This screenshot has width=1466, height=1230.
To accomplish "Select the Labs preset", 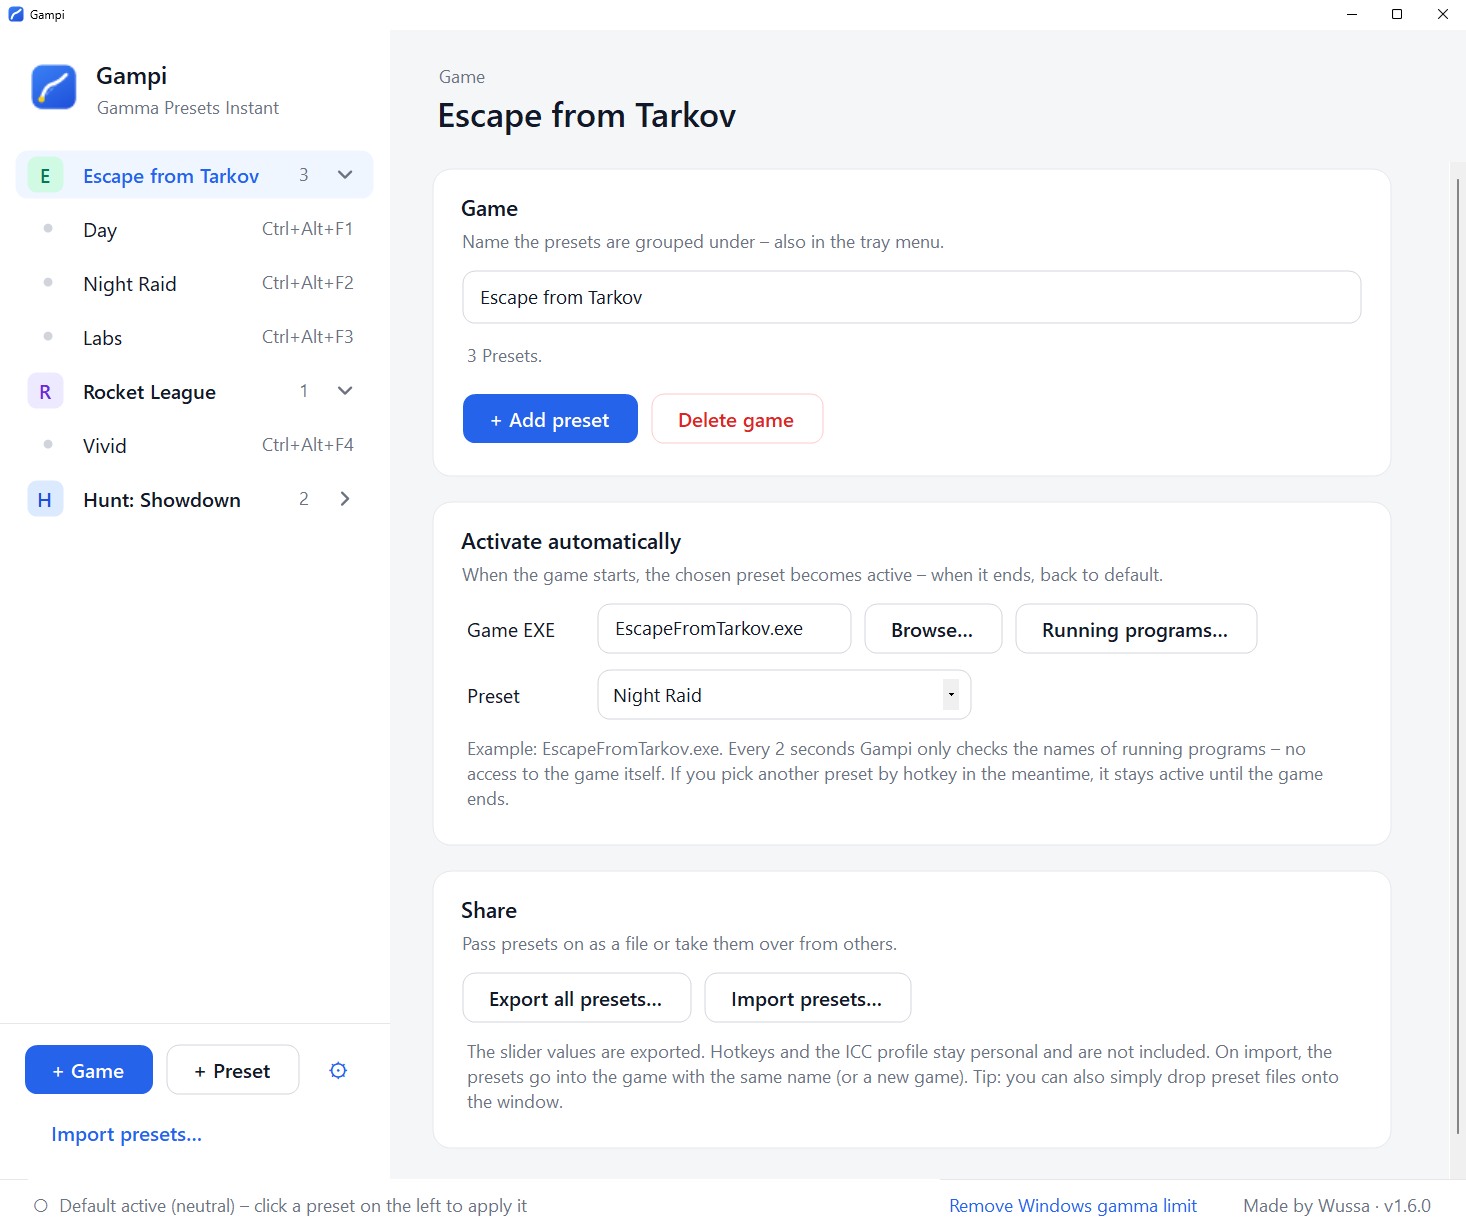I will (195, 338).
